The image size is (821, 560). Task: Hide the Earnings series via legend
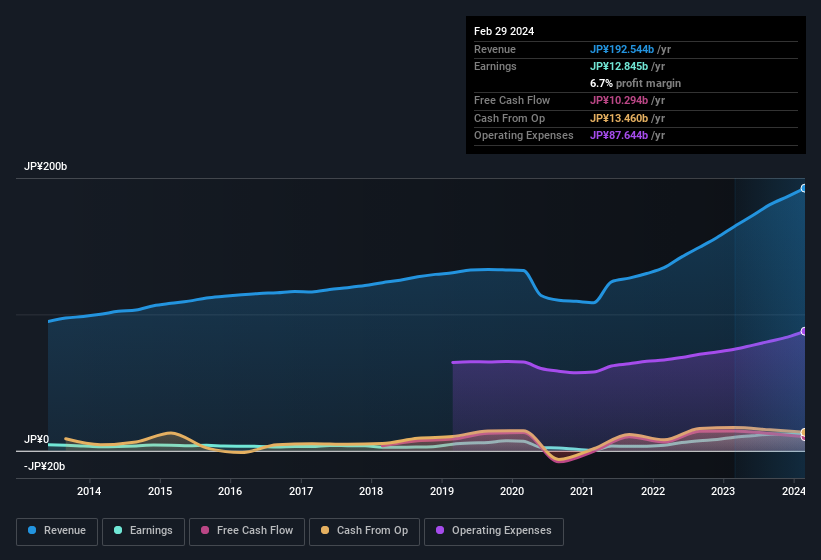point(142,531)
